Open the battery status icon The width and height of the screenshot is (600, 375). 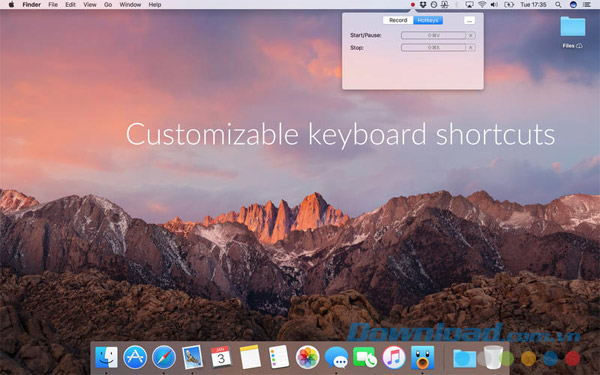[509, 5]
